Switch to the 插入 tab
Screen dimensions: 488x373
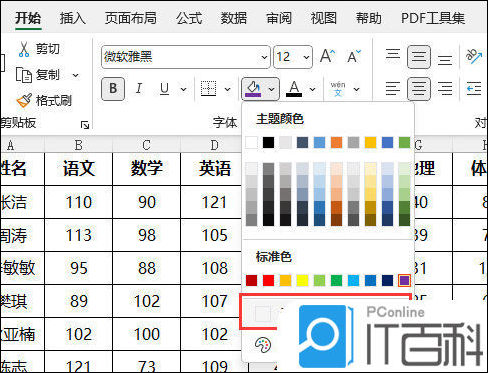coord(73,18)
